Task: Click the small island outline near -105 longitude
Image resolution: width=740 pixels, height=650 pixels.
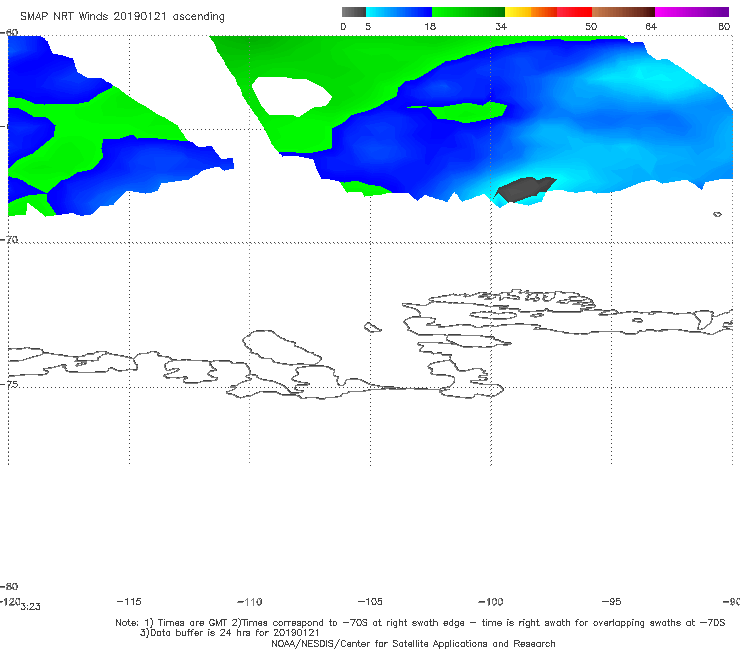Action: (x=372, y=327)
